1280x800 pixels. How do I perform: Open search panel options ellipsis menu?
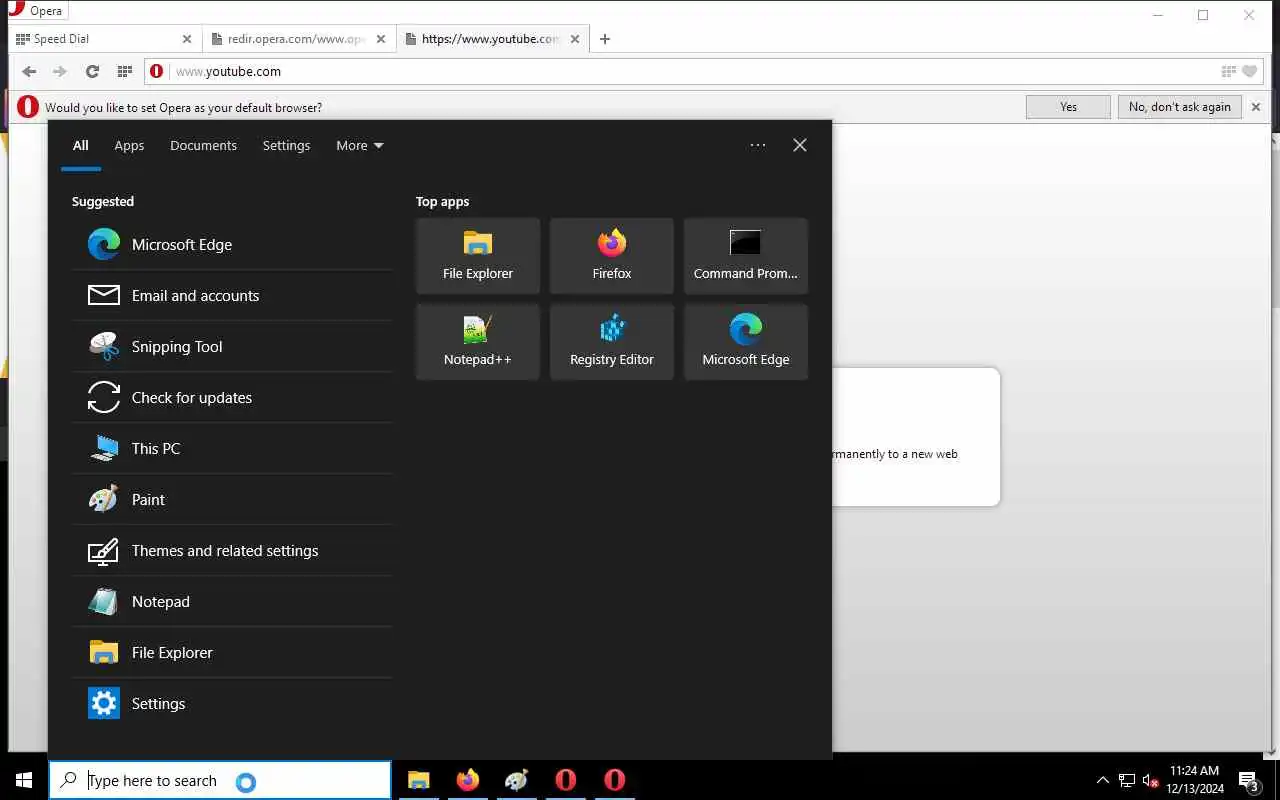[758, 145]
